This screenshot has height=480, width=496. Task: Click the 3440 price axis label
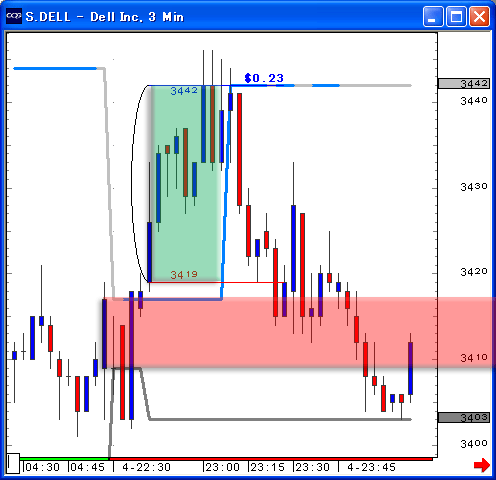click(x=474, y=101)
